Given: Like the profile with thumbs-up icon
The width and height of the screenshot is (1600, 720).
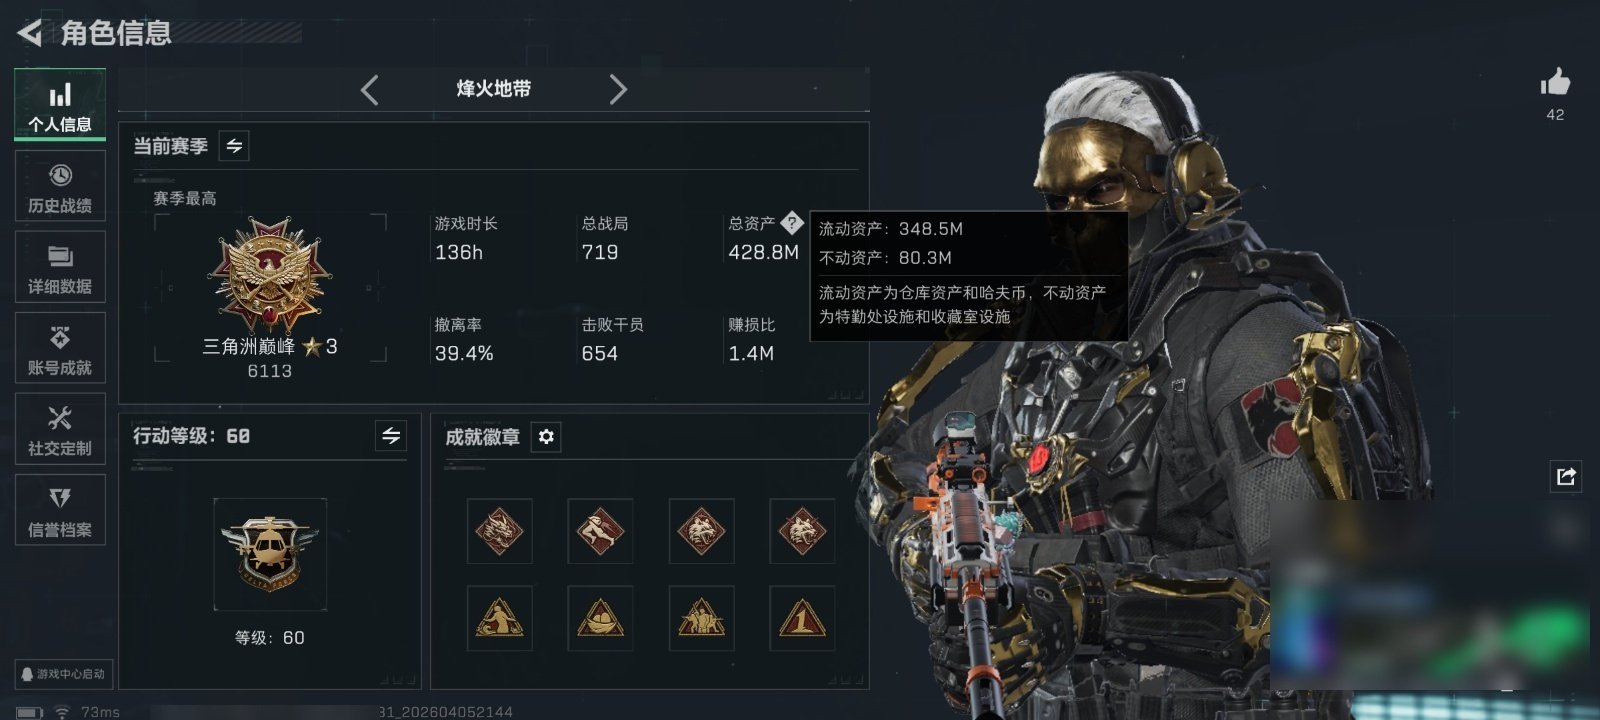Looking at the screenshot, I should pyautogui.click(x=1555, y=83).
